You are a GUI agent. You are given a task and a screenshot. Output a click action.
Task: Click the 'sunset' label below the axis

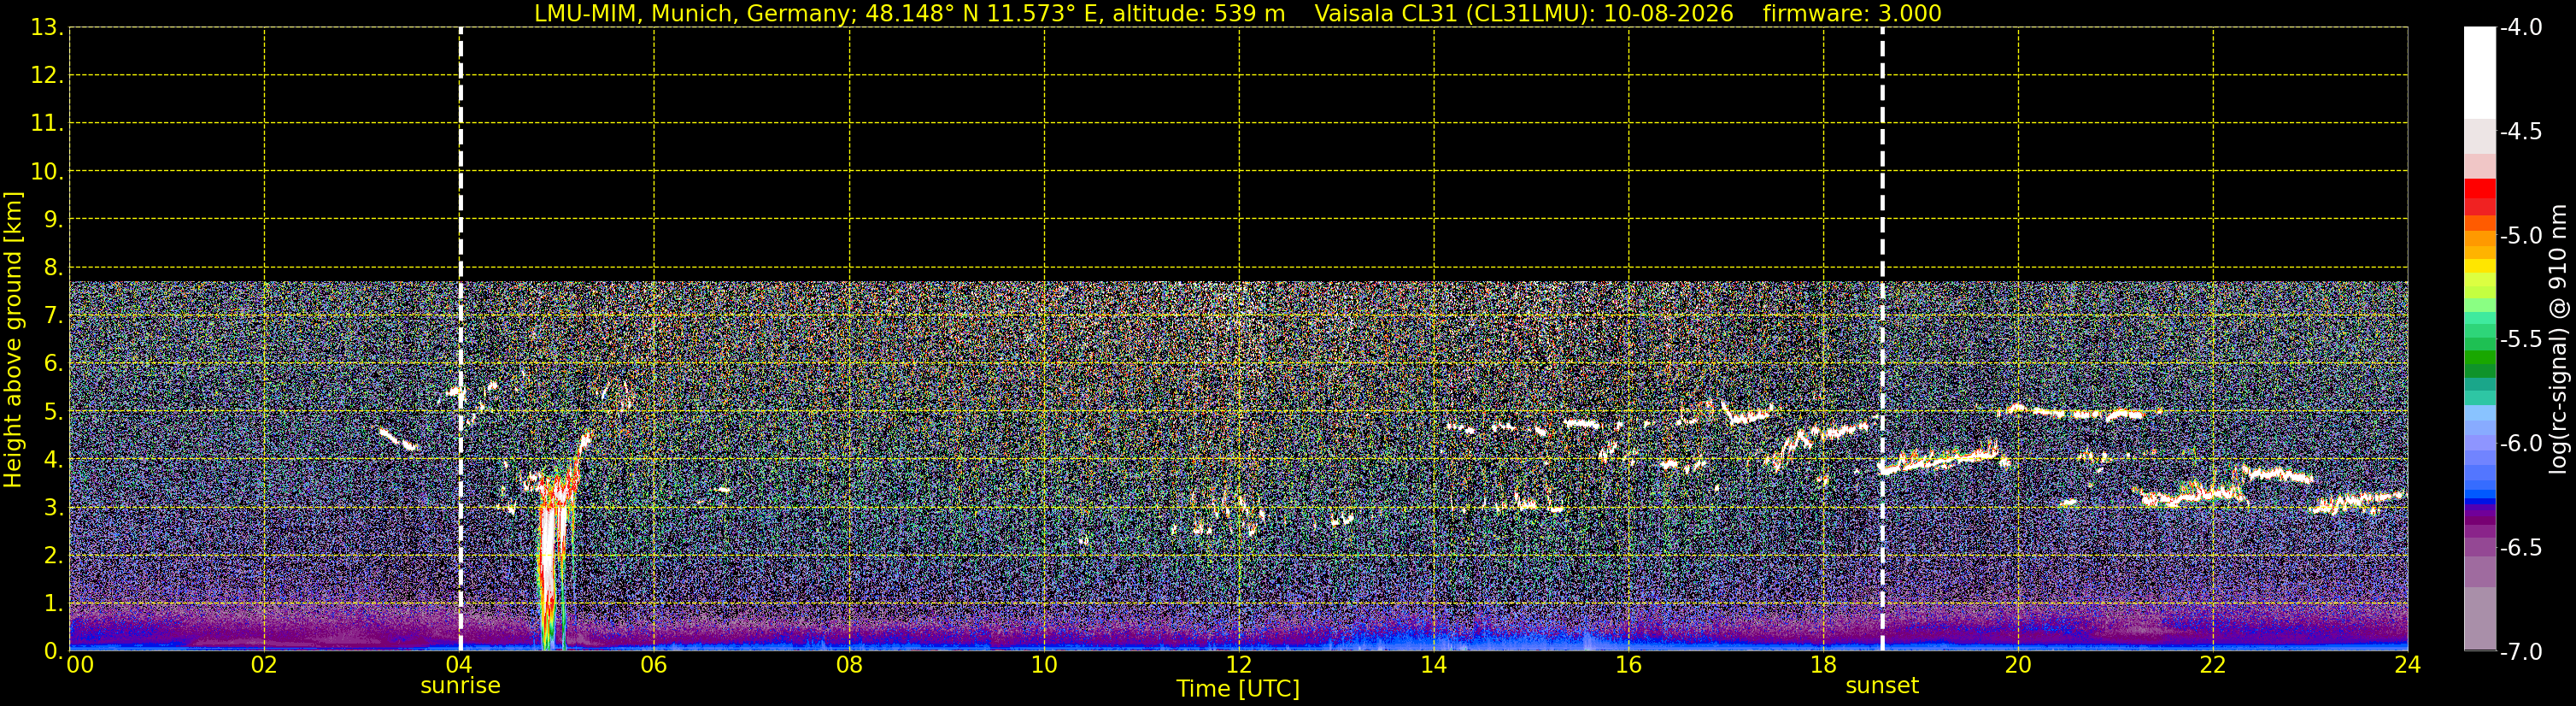pos(1882,686)
